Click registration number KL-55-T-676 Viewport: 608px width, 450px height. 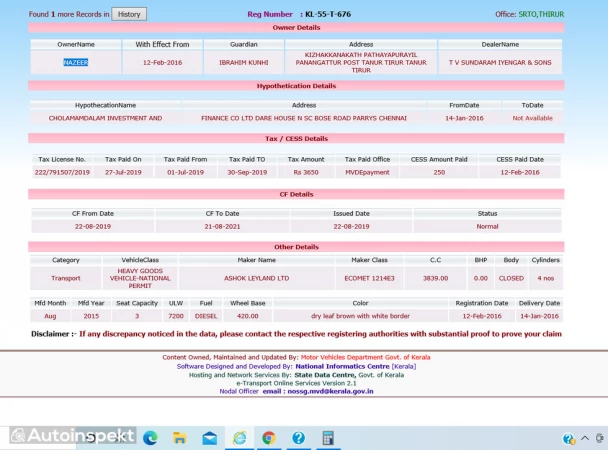click(x=328, y=14)
